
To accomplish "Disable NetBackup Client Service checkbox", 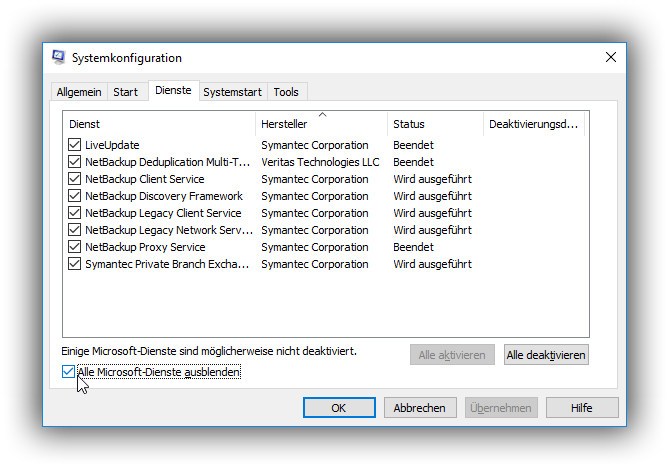I will click(x=74, y=179).
